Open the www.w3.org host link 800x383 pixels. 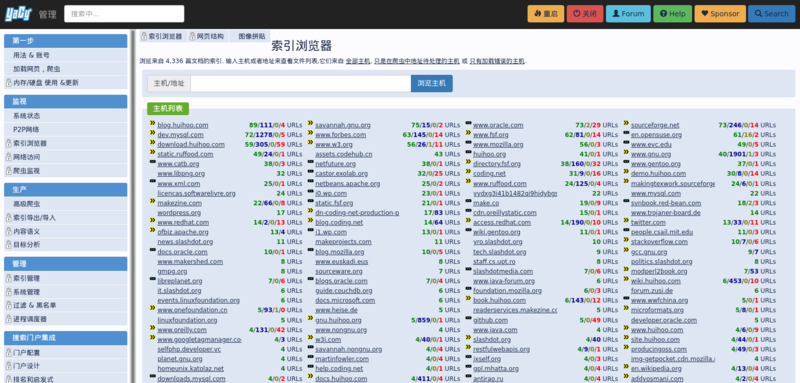point(334,144)
